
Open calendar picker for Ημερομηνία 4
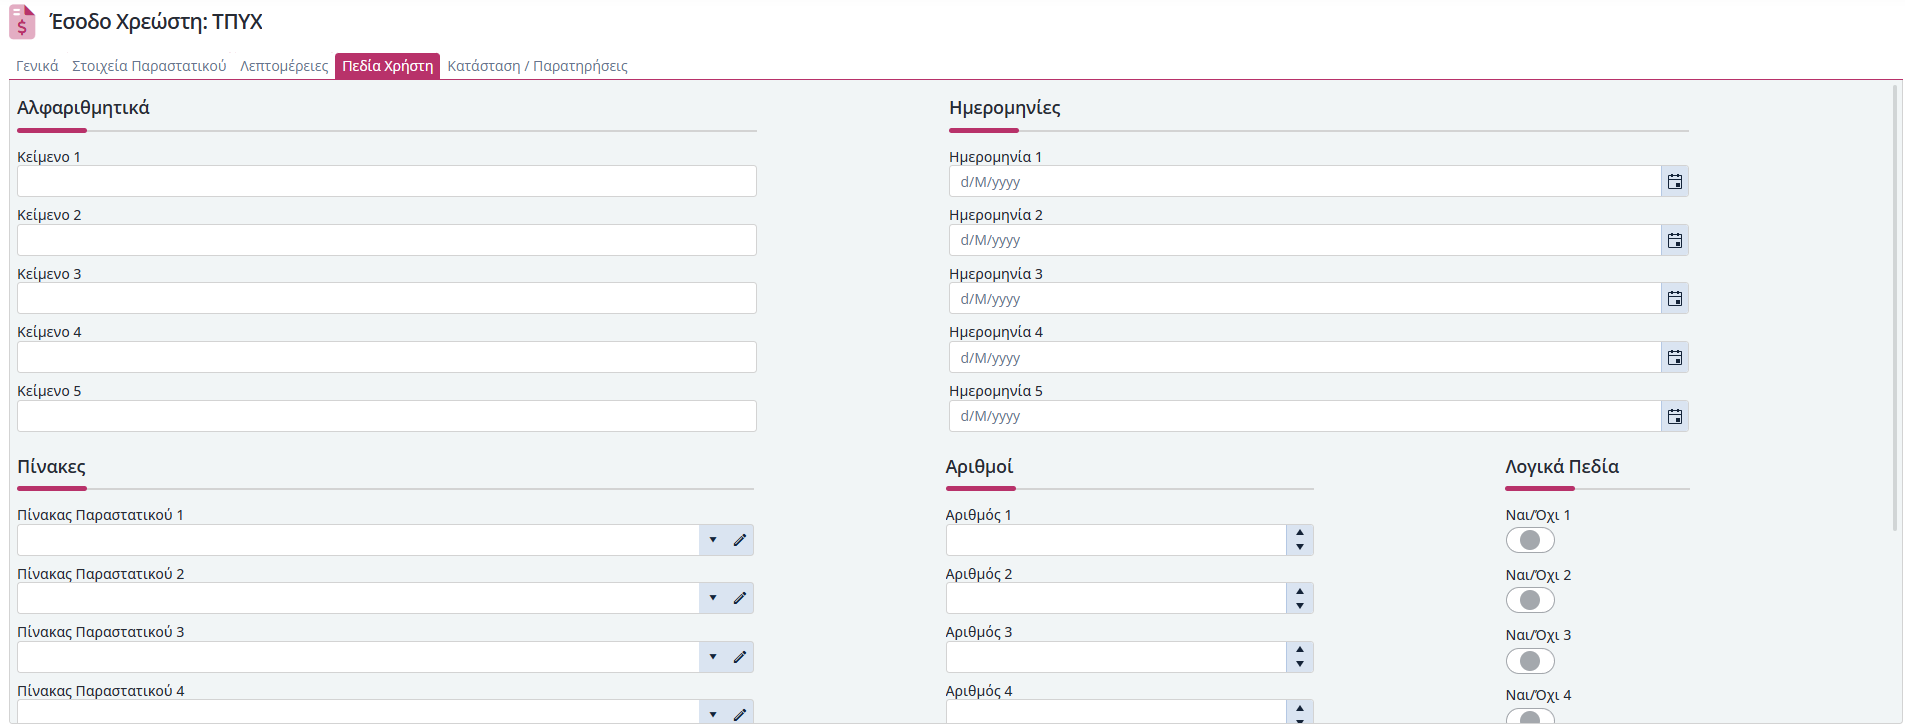pos(1675,357)
